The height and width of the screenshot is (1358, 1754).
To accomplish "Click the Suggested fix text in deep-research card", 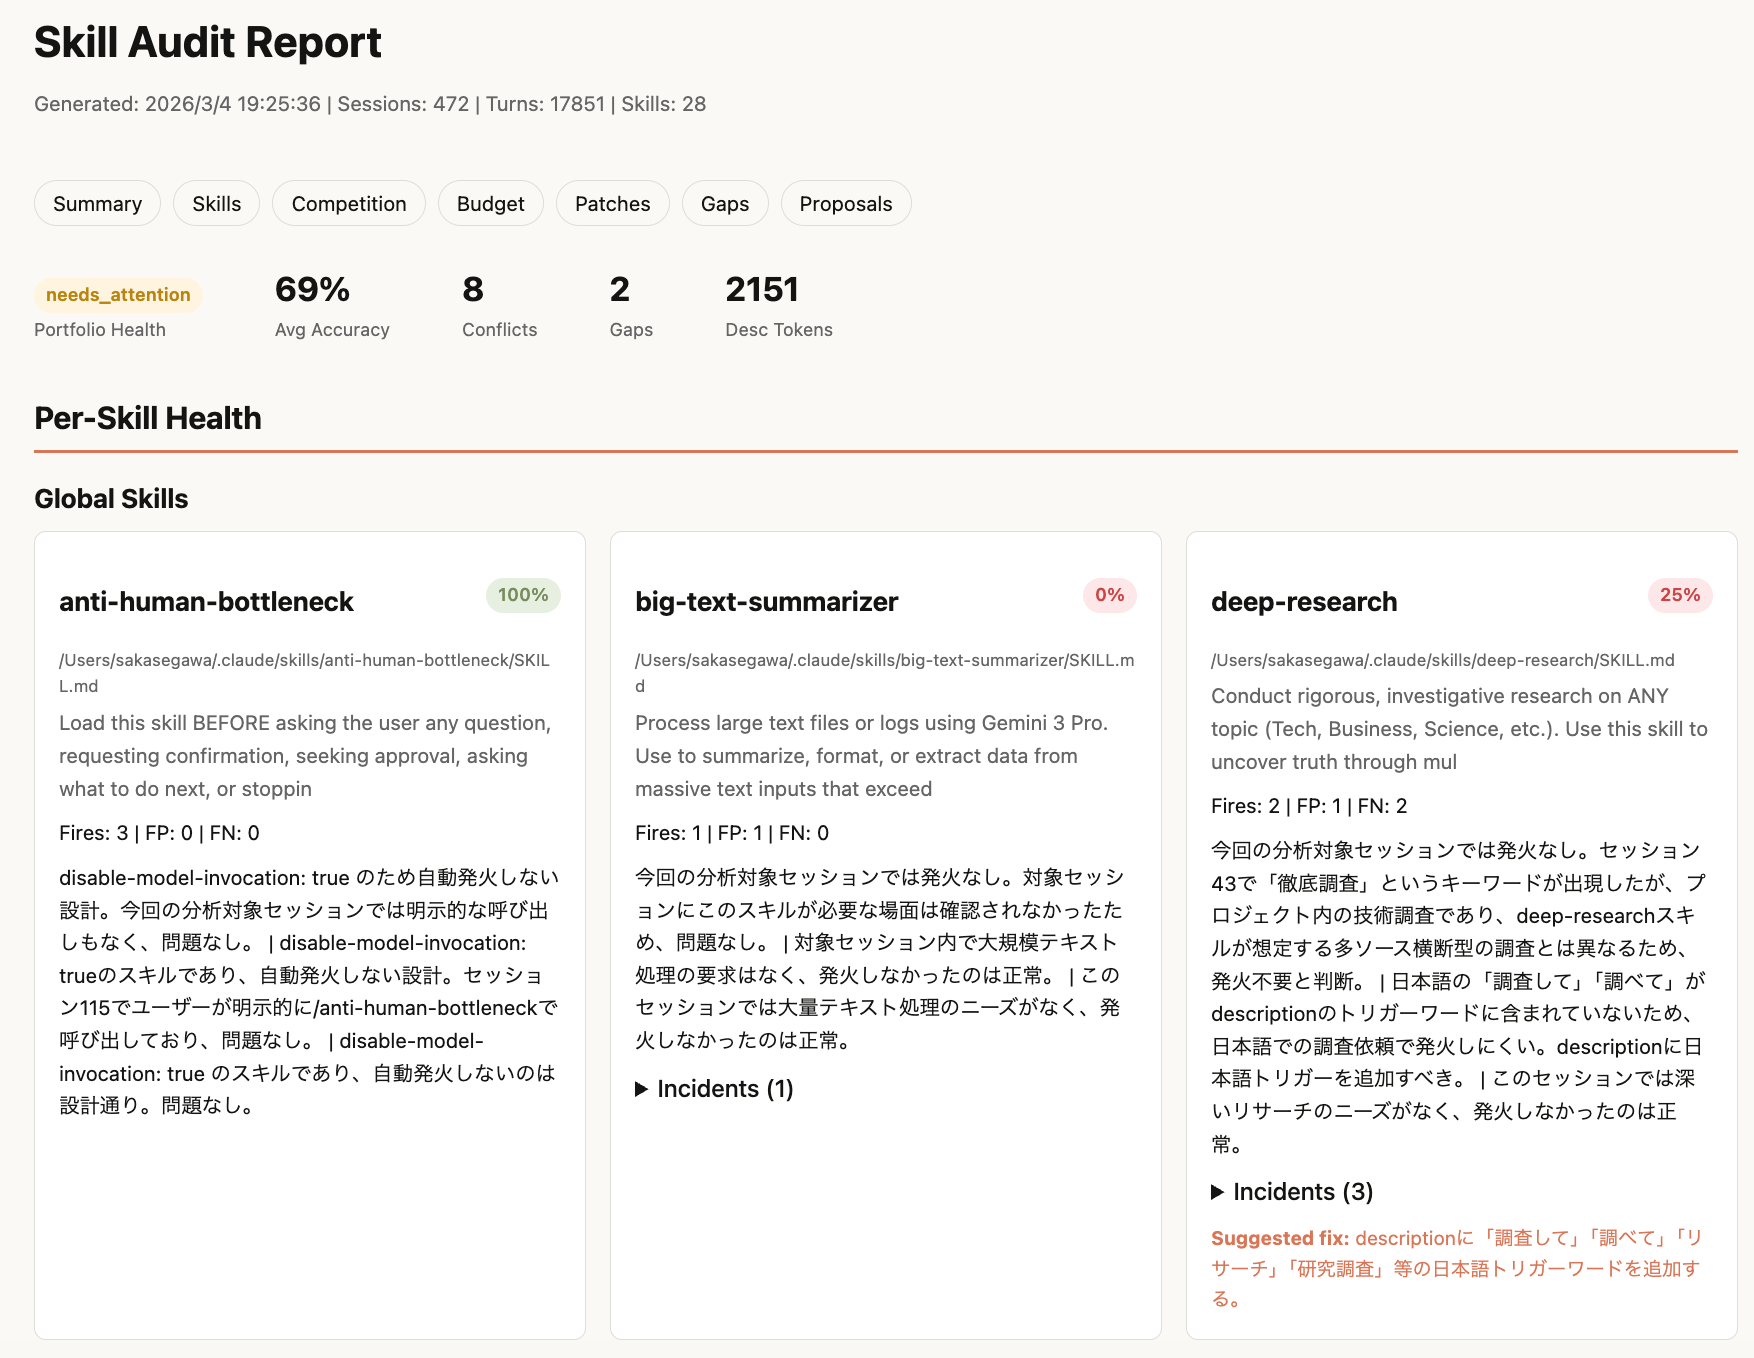I will point(1278,1237).
